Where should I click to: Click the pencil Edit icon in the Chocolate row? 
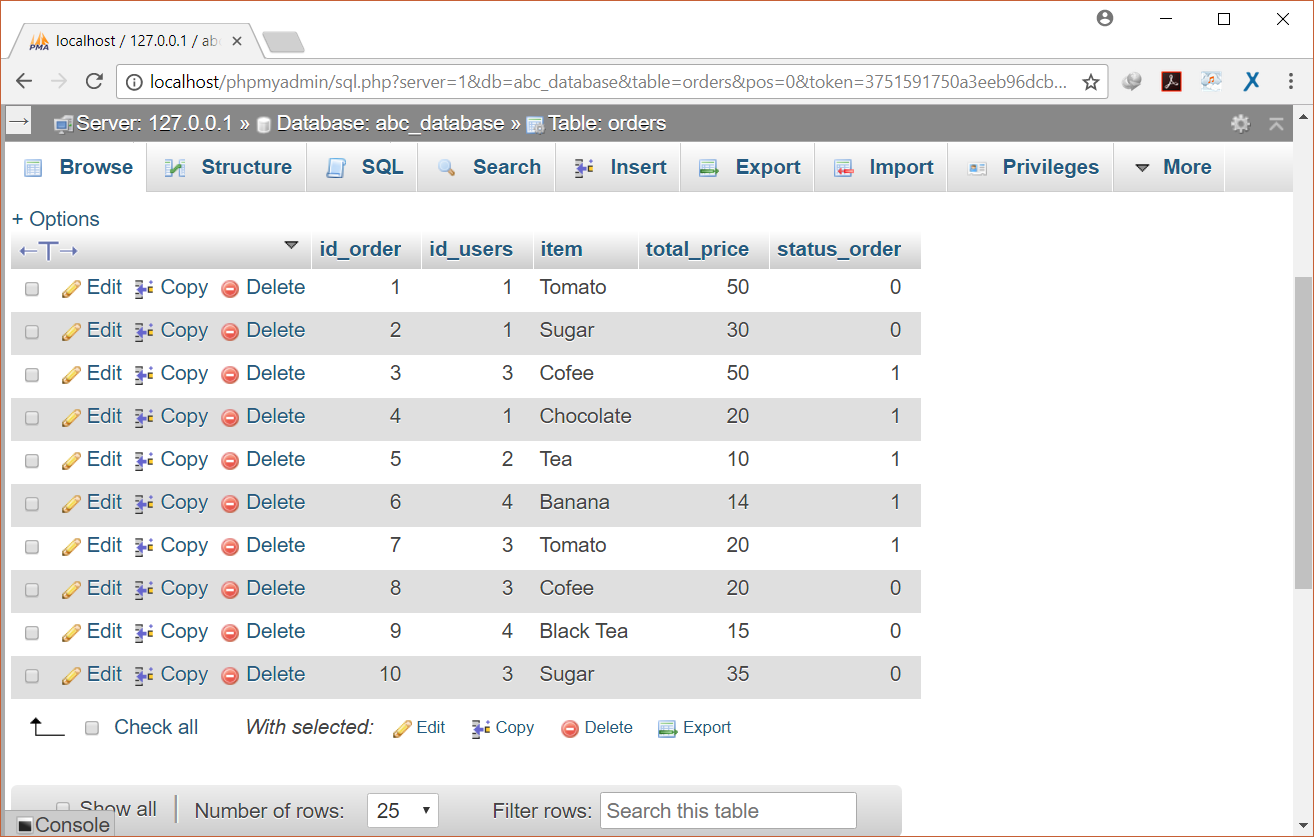pos(71,418)
